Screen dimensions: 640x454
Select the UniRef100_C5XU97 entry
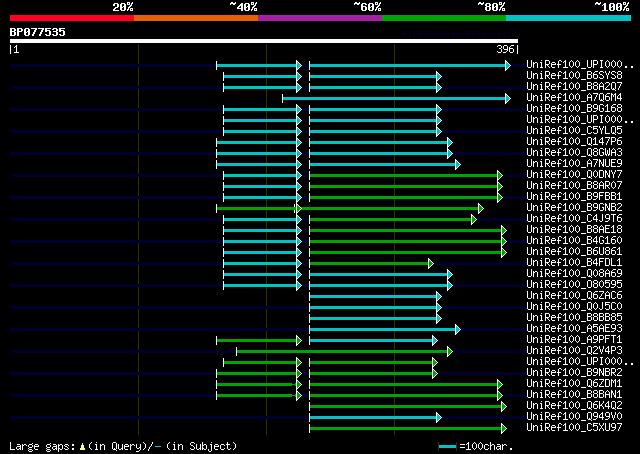coord(574,428)
